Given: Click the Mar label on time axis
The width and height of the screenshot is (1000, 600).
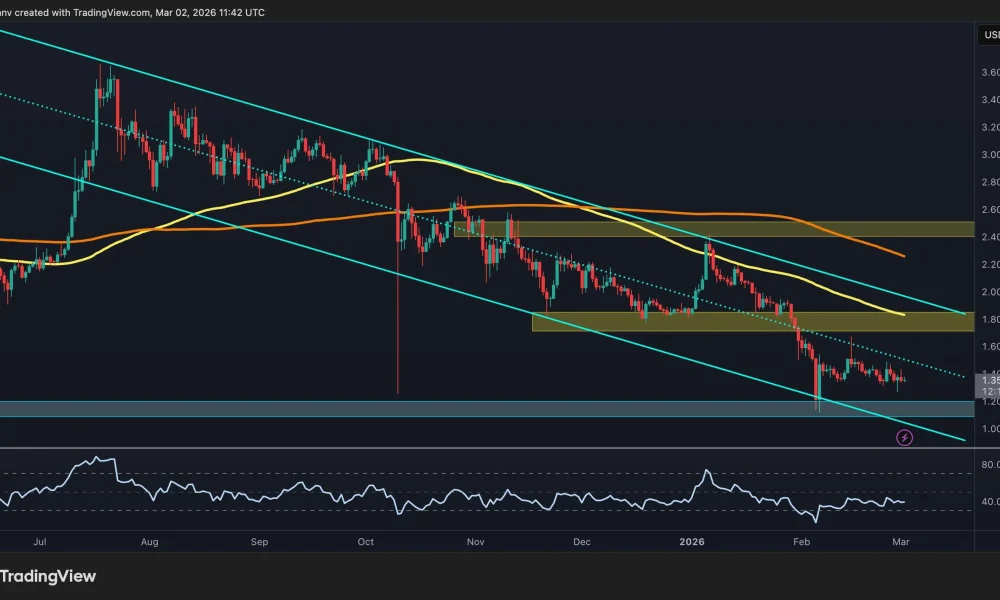Looking at the screenshot, I should click(x=901, y=541).
